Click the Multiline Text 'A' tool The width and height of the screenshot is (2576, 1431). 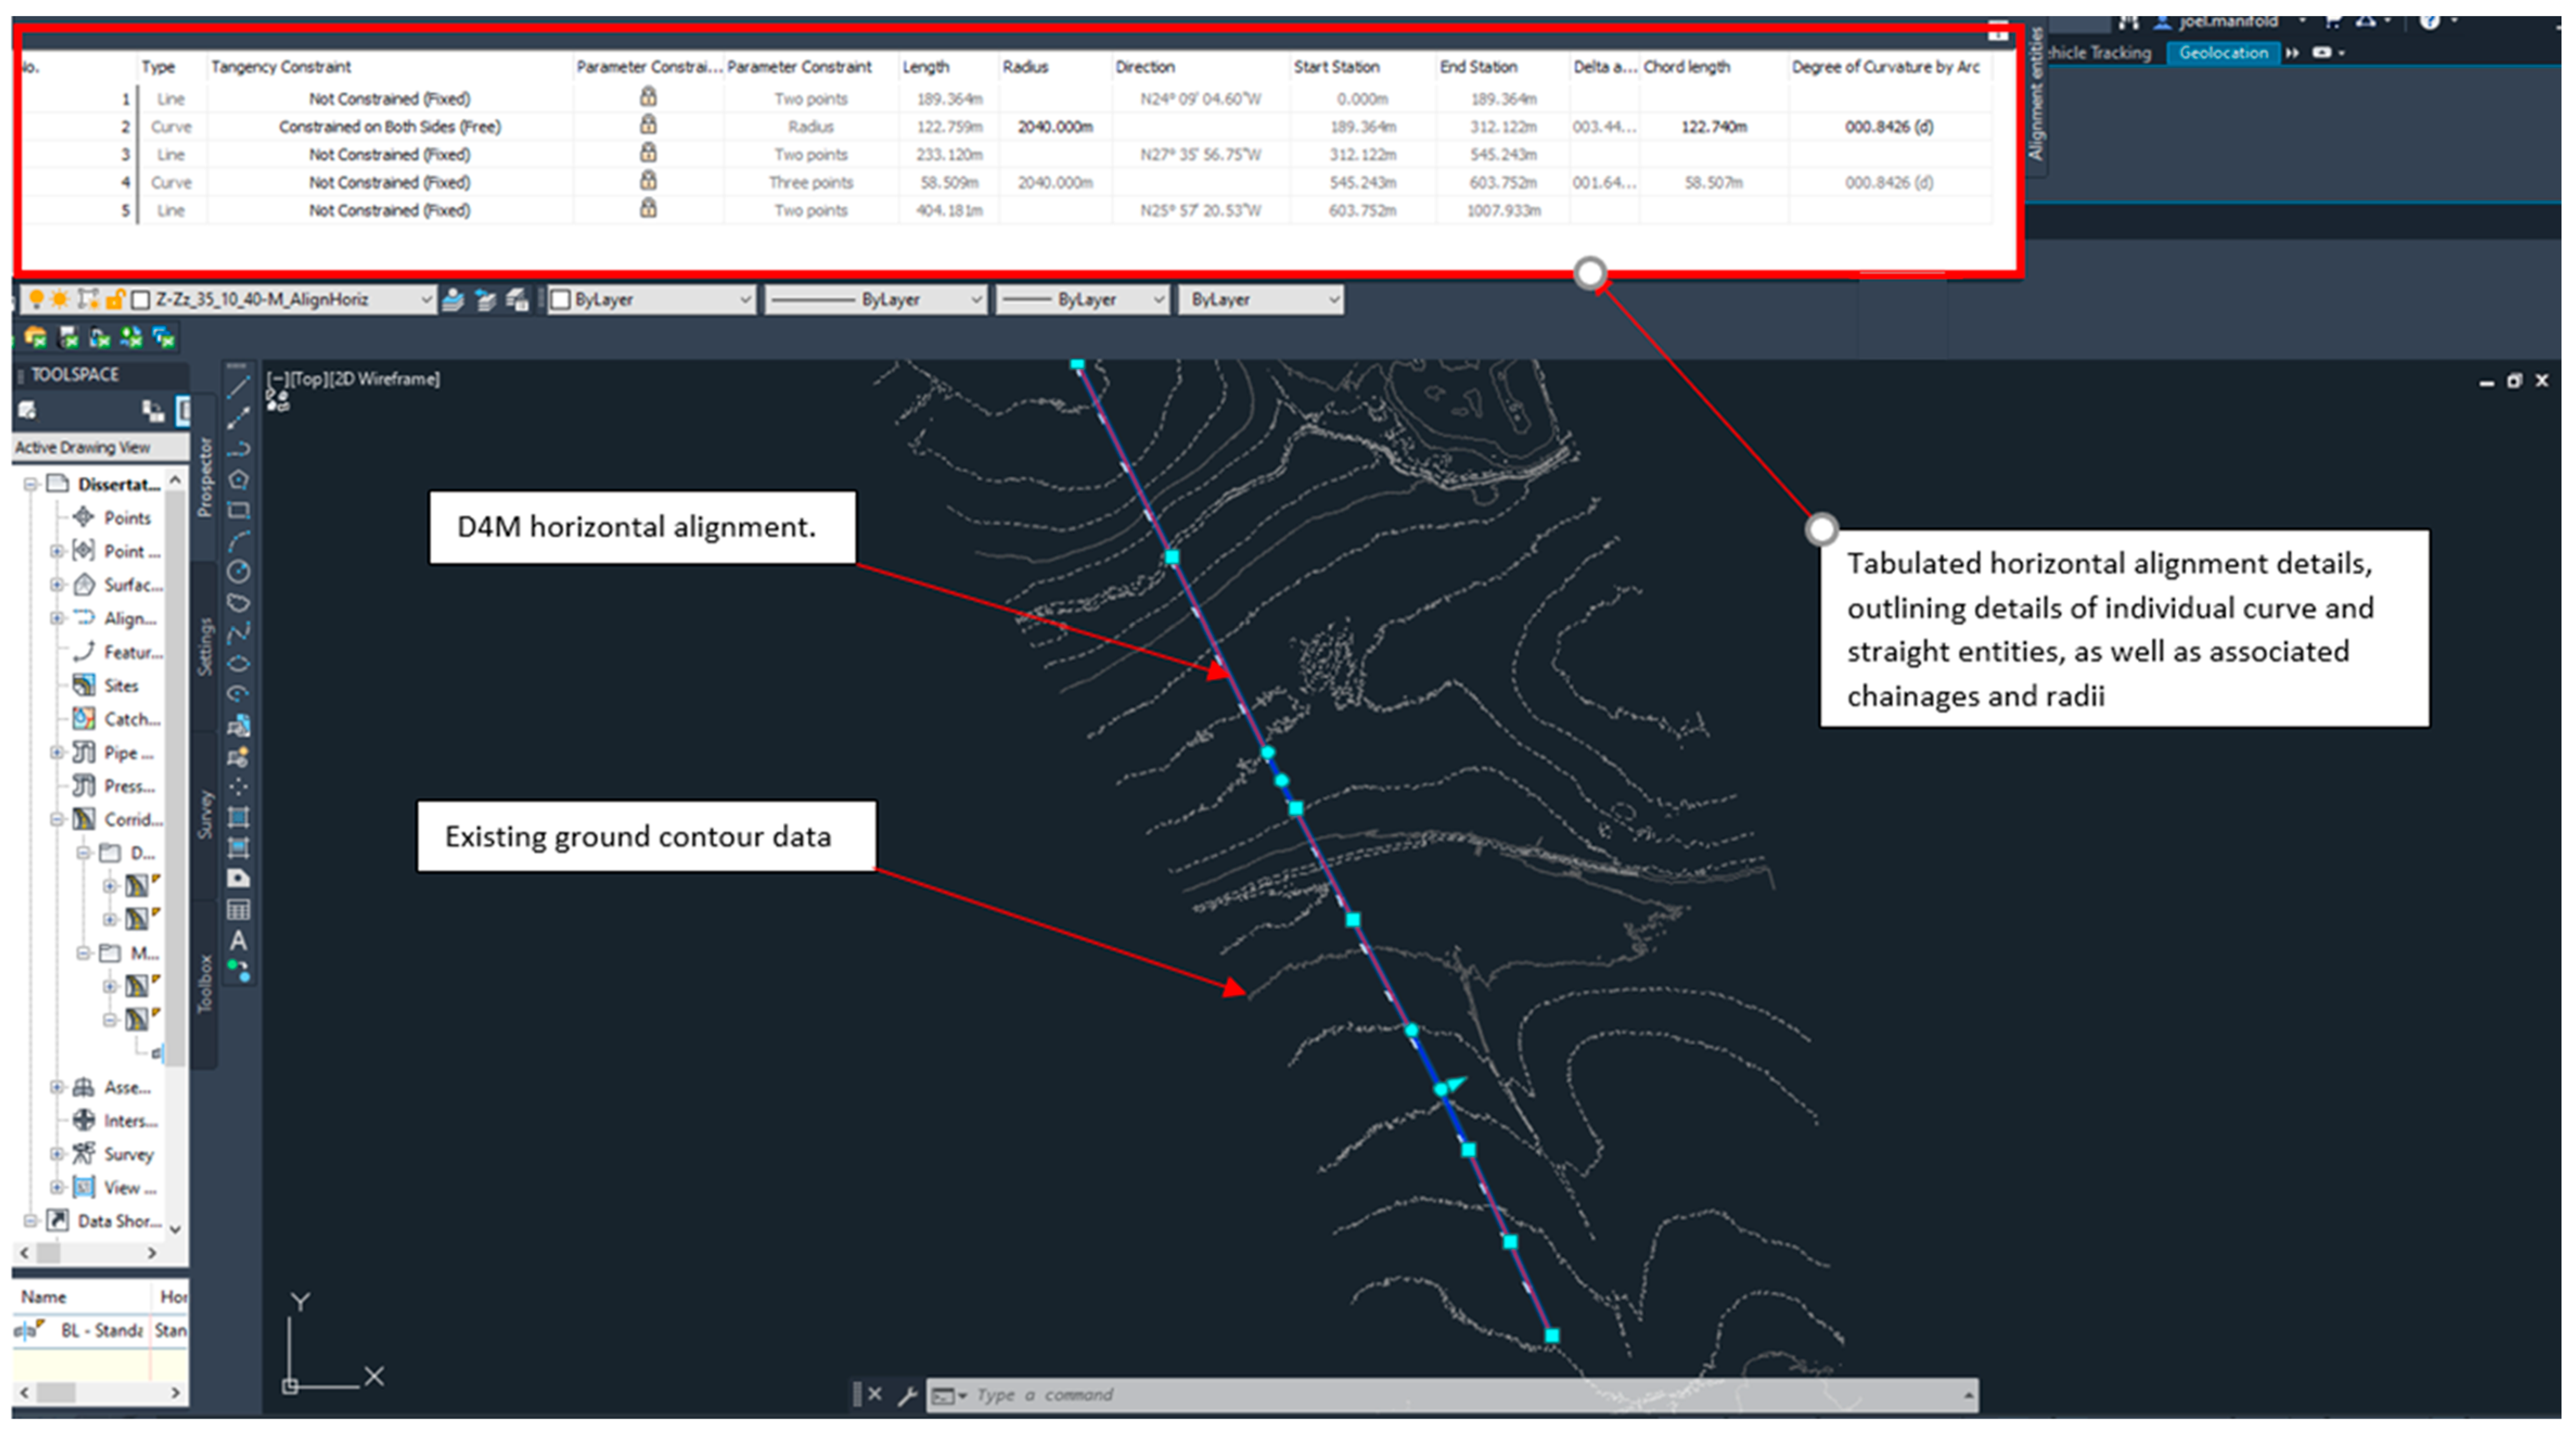point(238,941)
